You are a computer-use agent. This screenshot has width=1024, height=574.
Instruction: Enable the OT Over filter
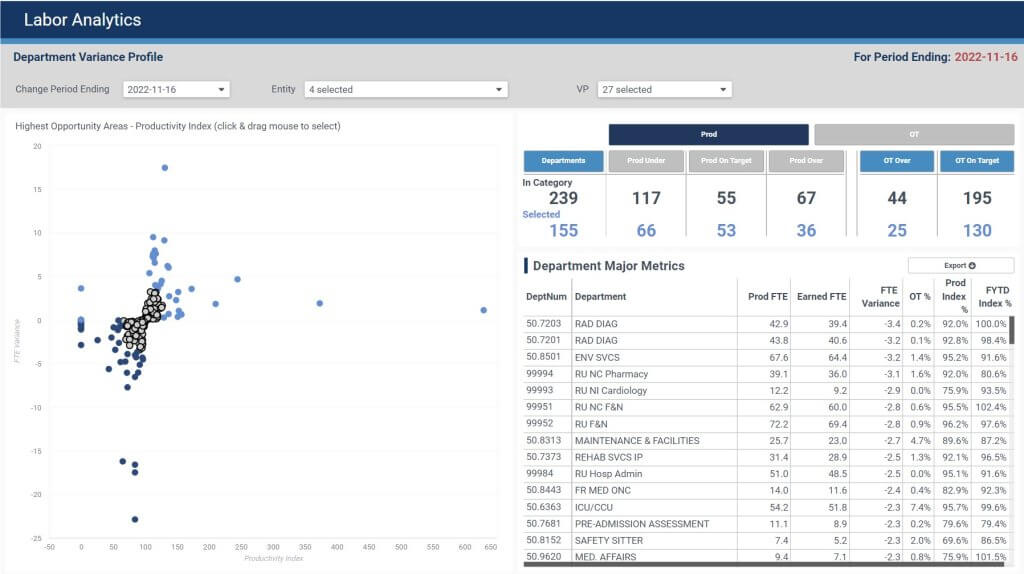[x=897, y=161]
